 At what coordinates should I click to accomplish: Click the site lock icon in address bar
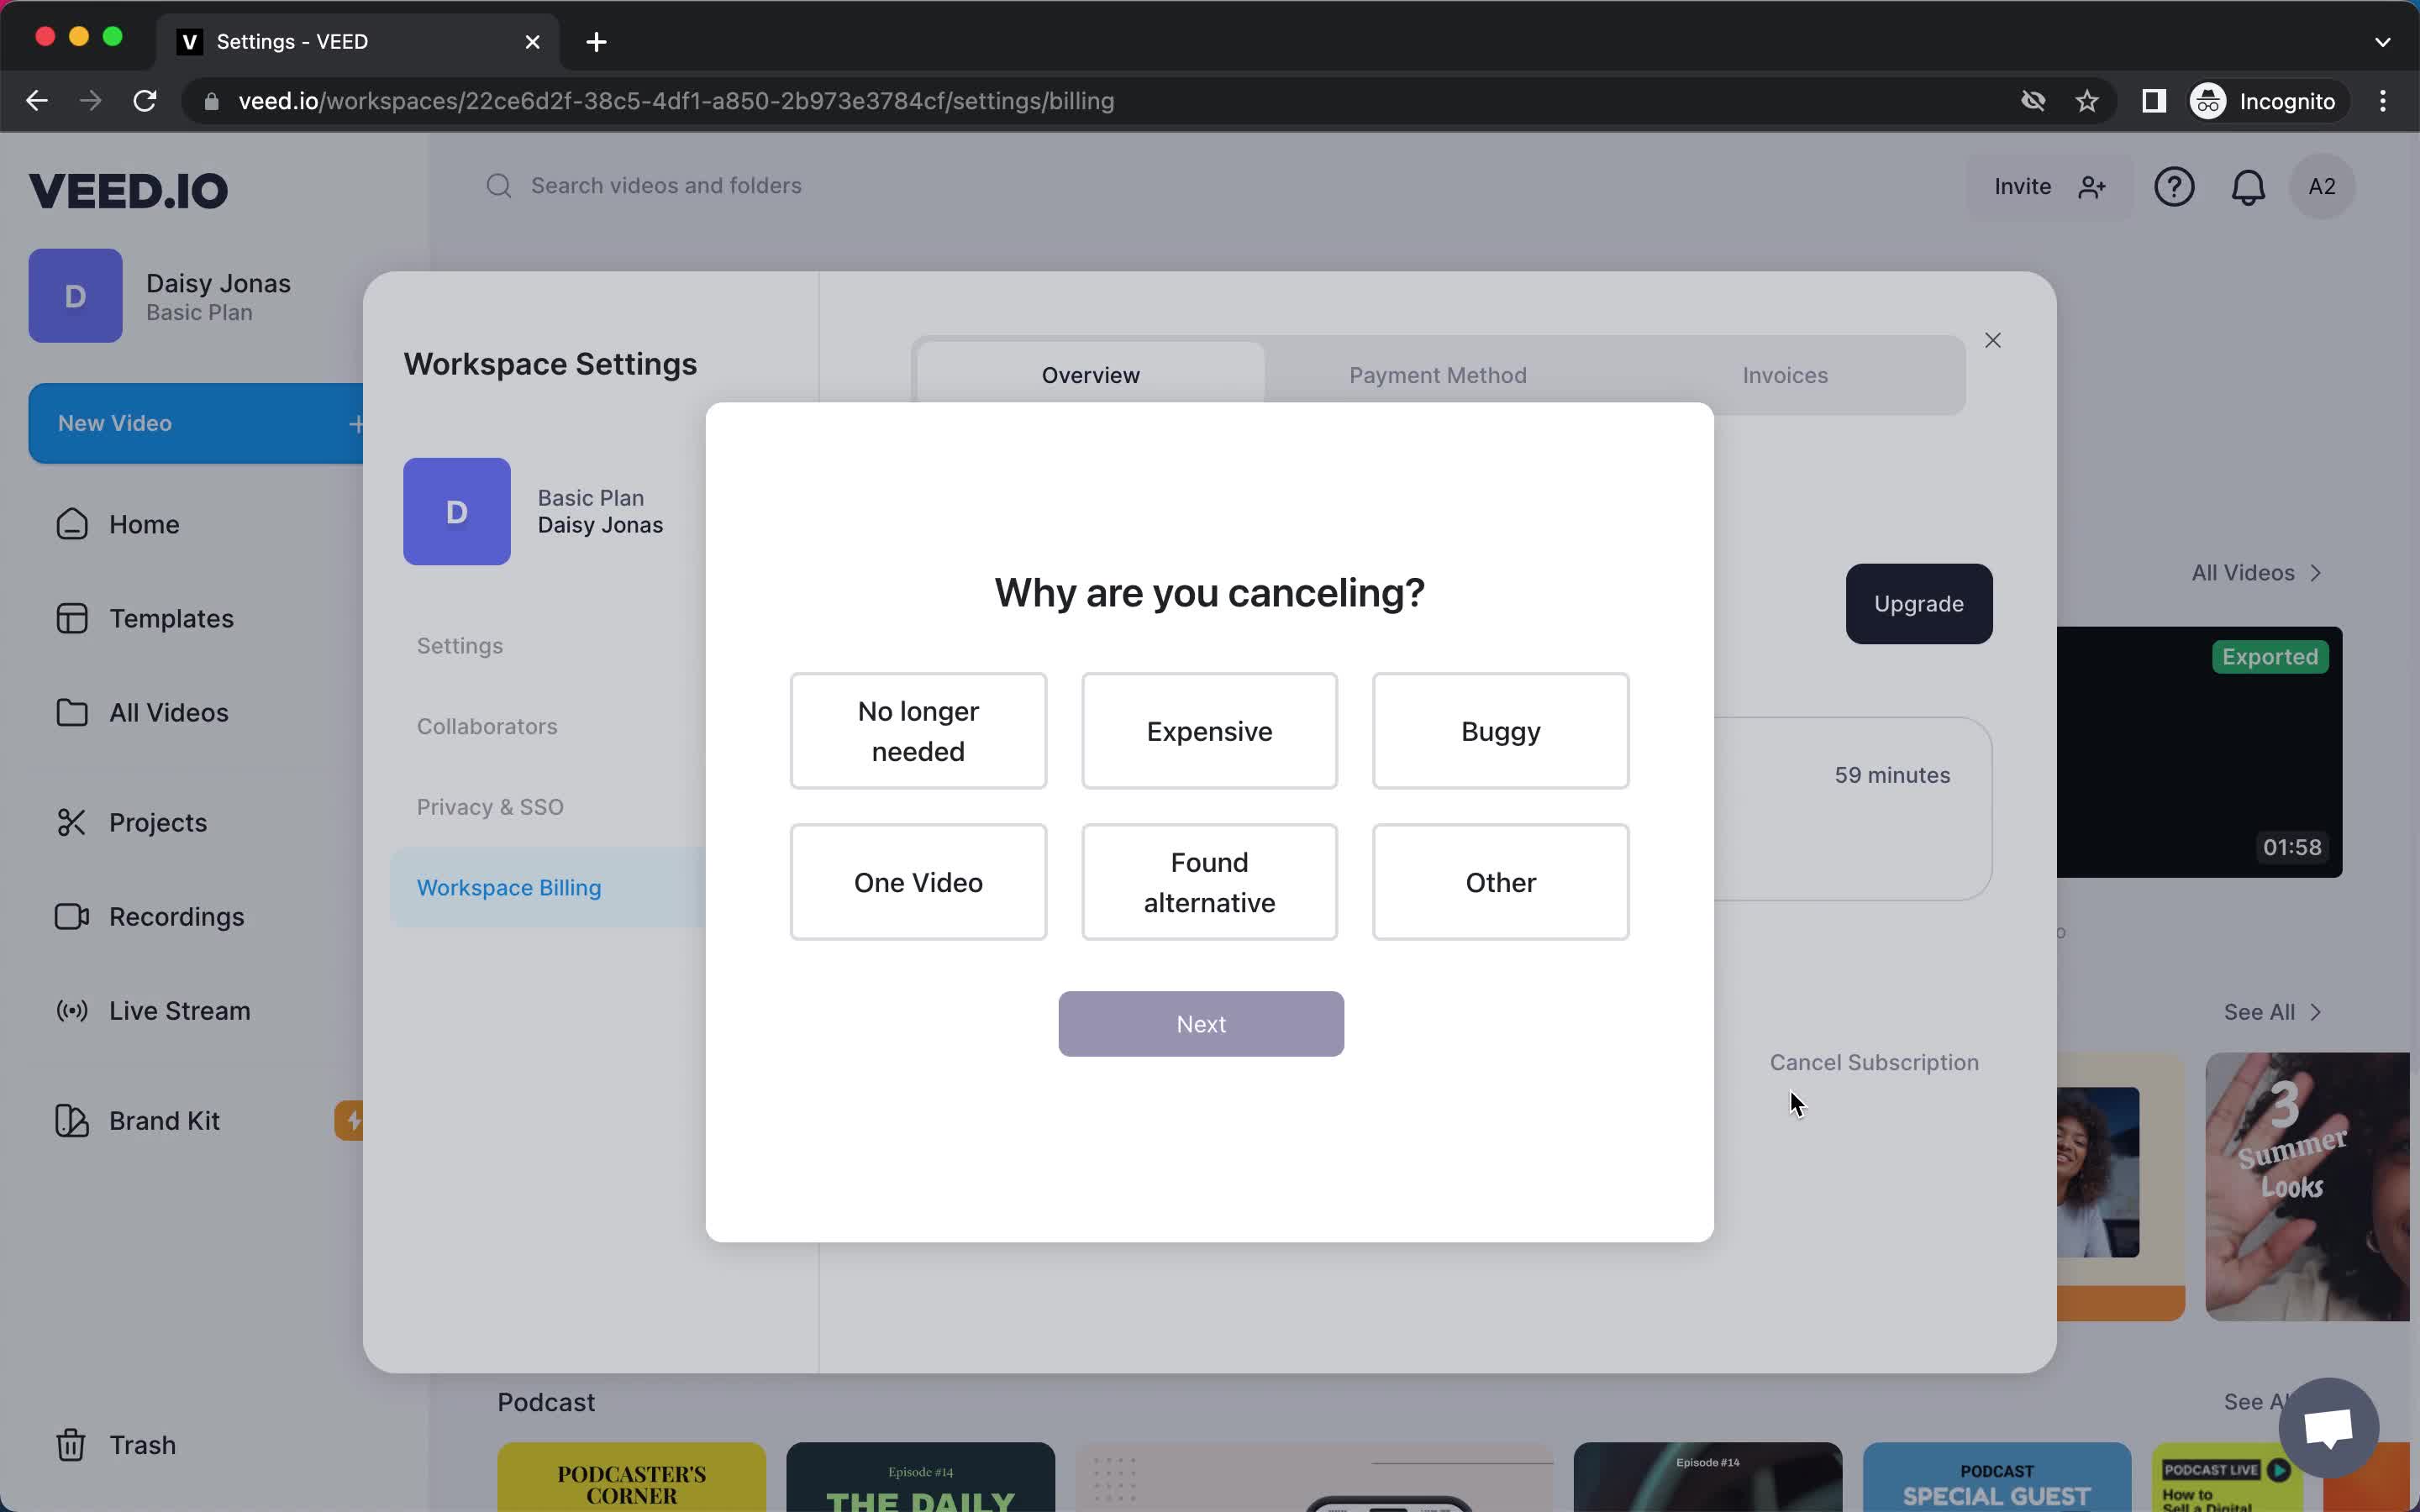coord(211,101)
